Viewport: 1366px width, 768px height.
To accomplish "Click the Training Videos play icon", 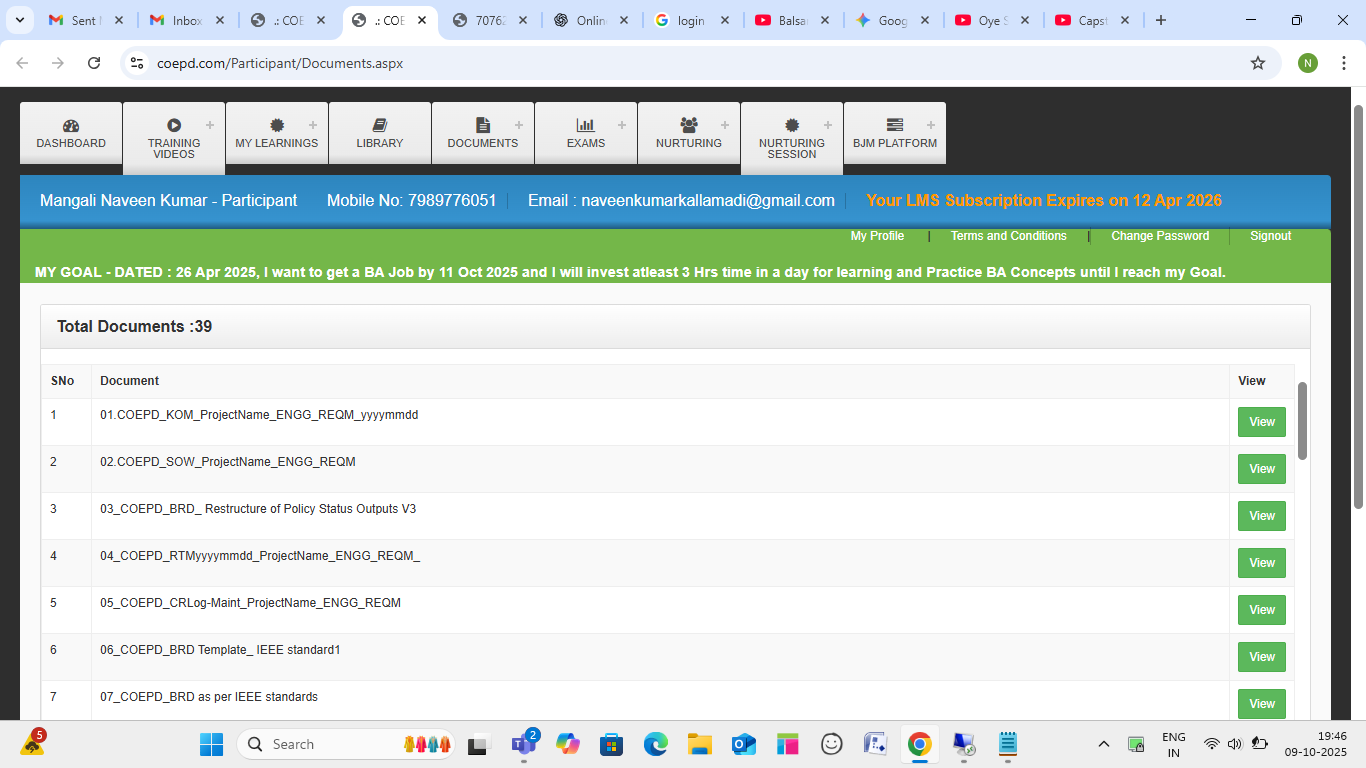I will coord(174,125).
